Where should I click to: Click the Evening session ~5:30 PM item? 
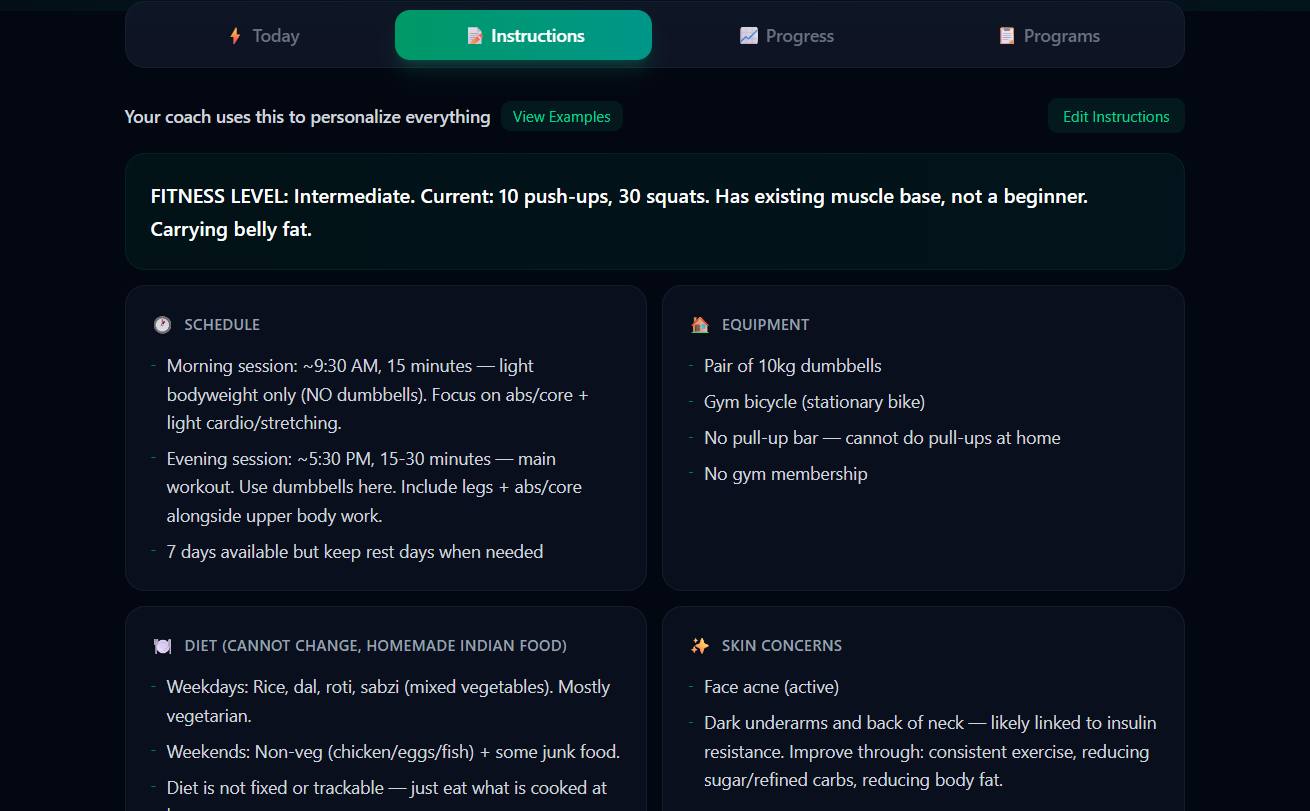click(374, 487)
